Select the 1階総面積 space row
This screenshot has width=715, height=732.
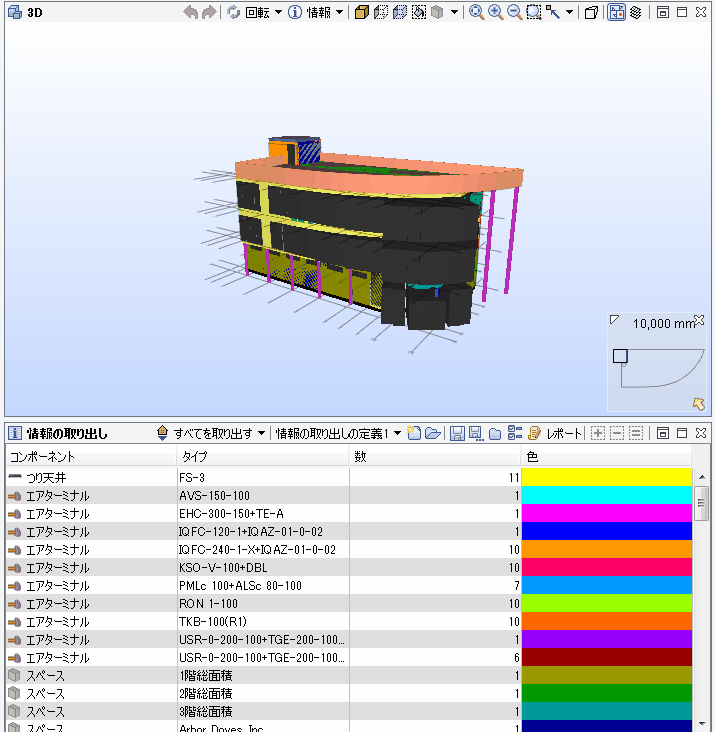click(x=349, y=676)
